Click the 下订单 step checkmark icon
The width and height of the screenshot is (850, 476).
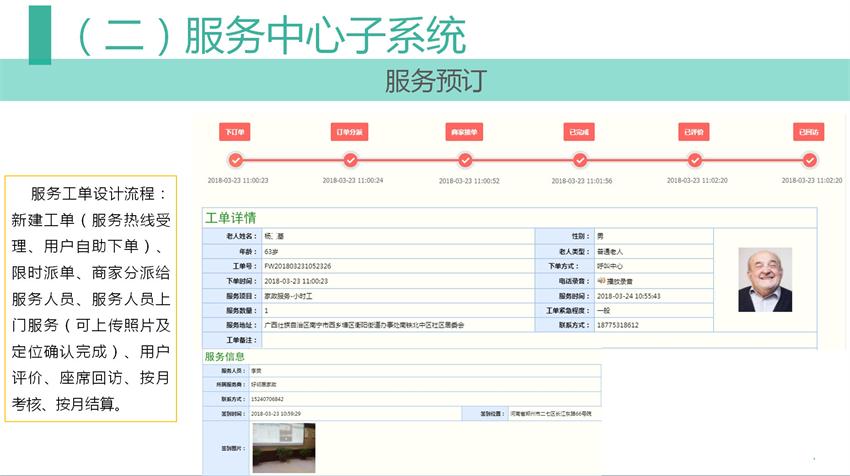[235, 160]
